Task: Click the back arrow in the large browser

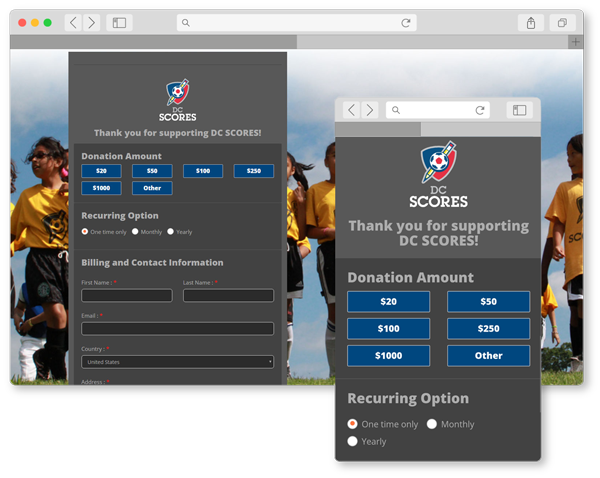Action: [73, 23]
